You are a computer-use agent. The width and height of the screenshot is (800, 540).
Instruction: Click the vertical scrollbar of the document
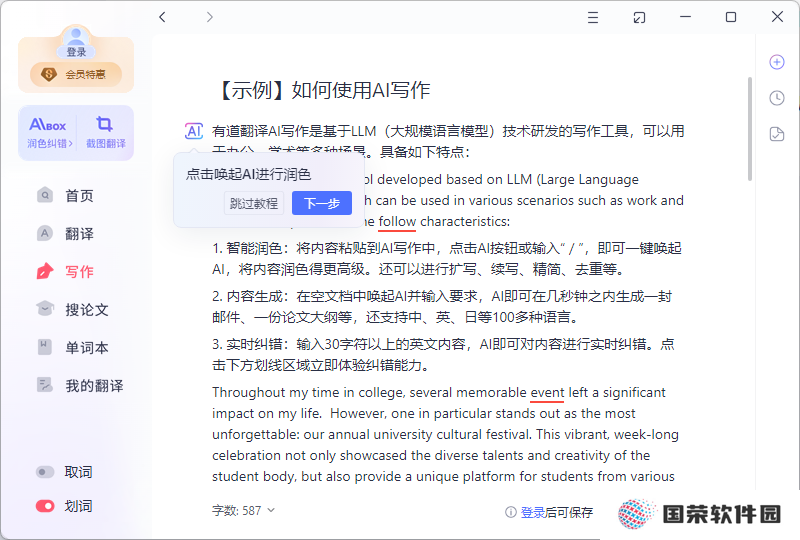point(749,129)
